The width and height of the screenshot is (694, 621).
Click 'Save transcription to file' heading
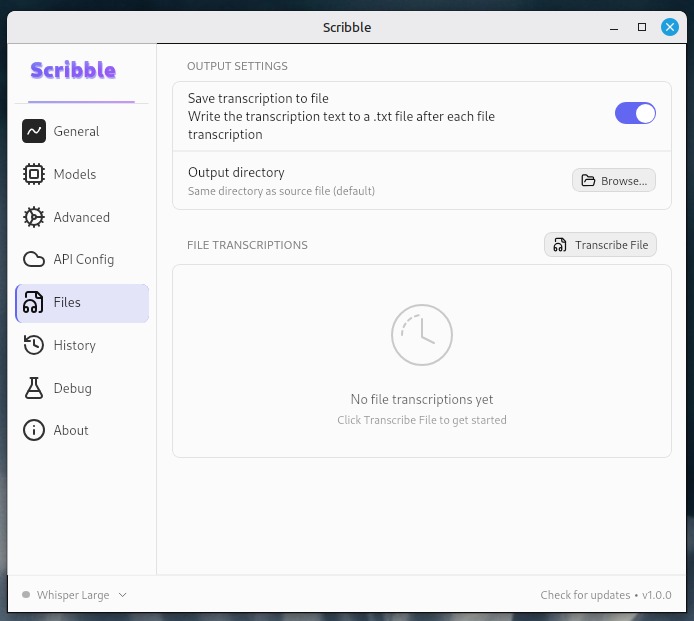(x=258, y=98)
